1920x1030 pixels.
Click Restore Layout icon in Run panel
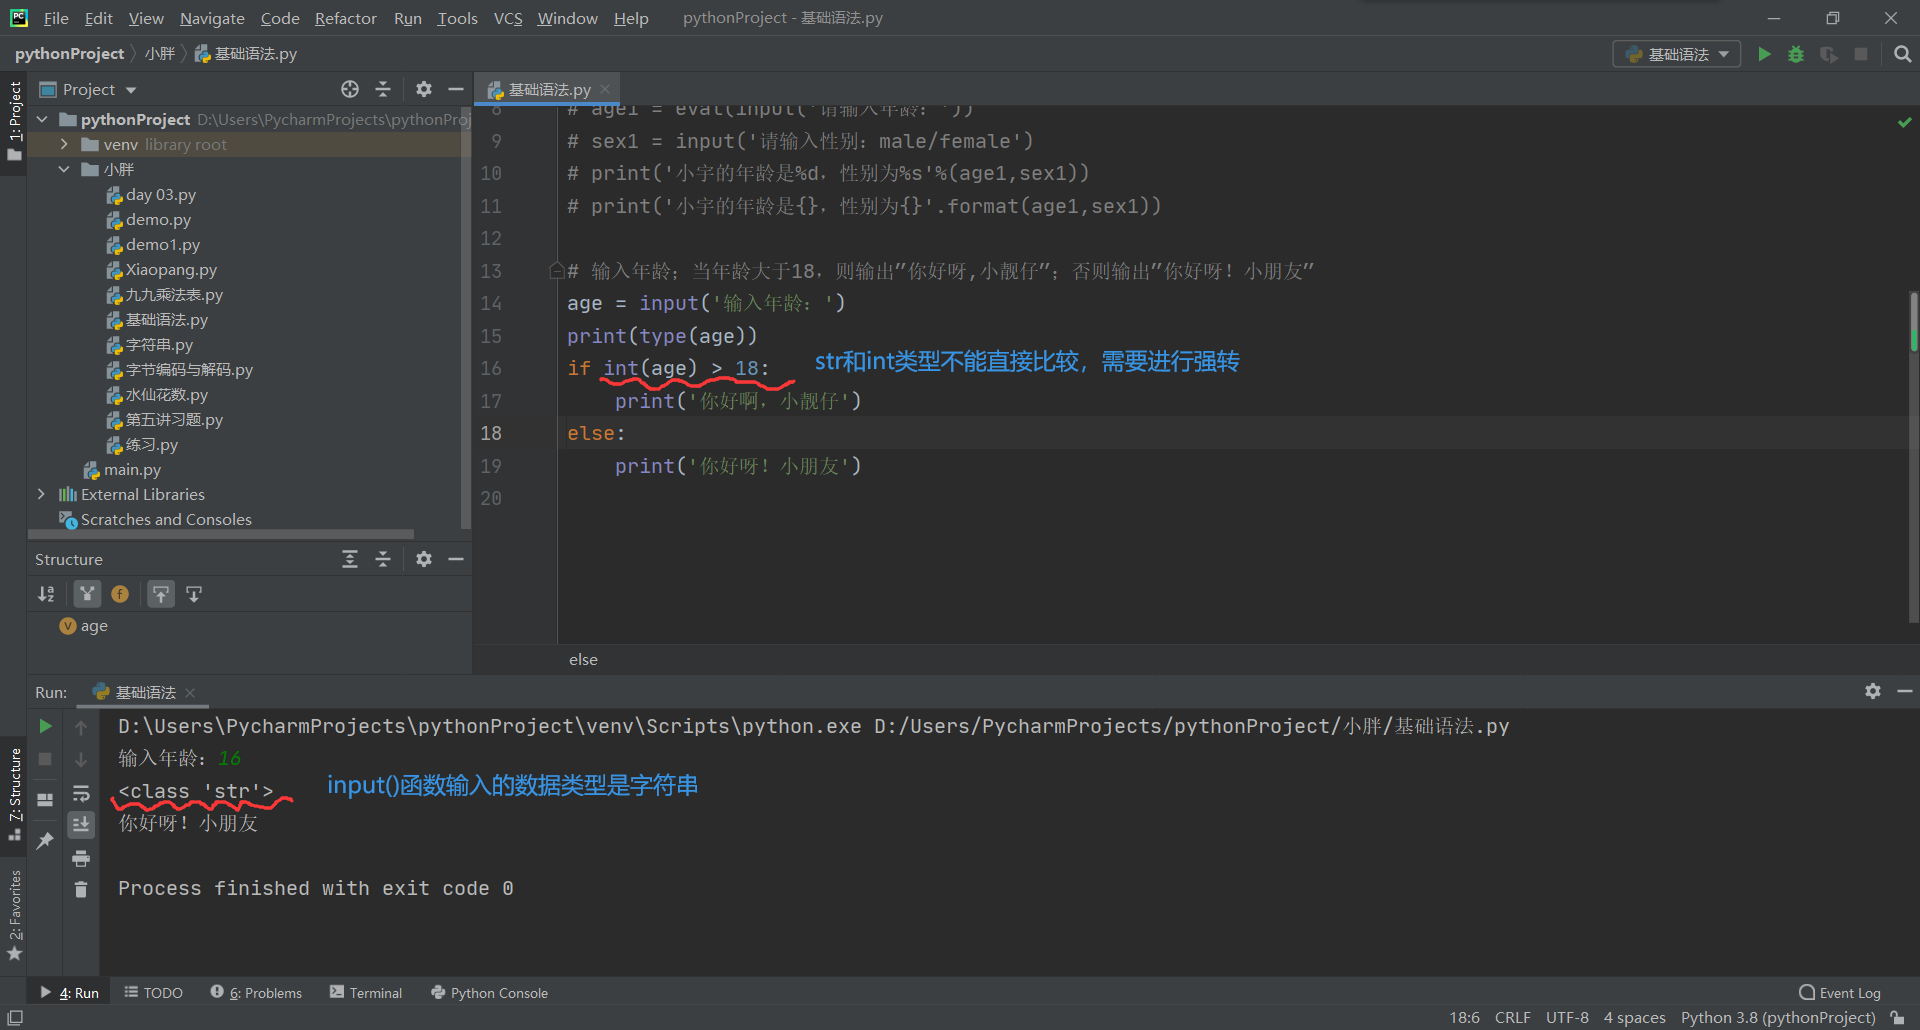(45, 799)
